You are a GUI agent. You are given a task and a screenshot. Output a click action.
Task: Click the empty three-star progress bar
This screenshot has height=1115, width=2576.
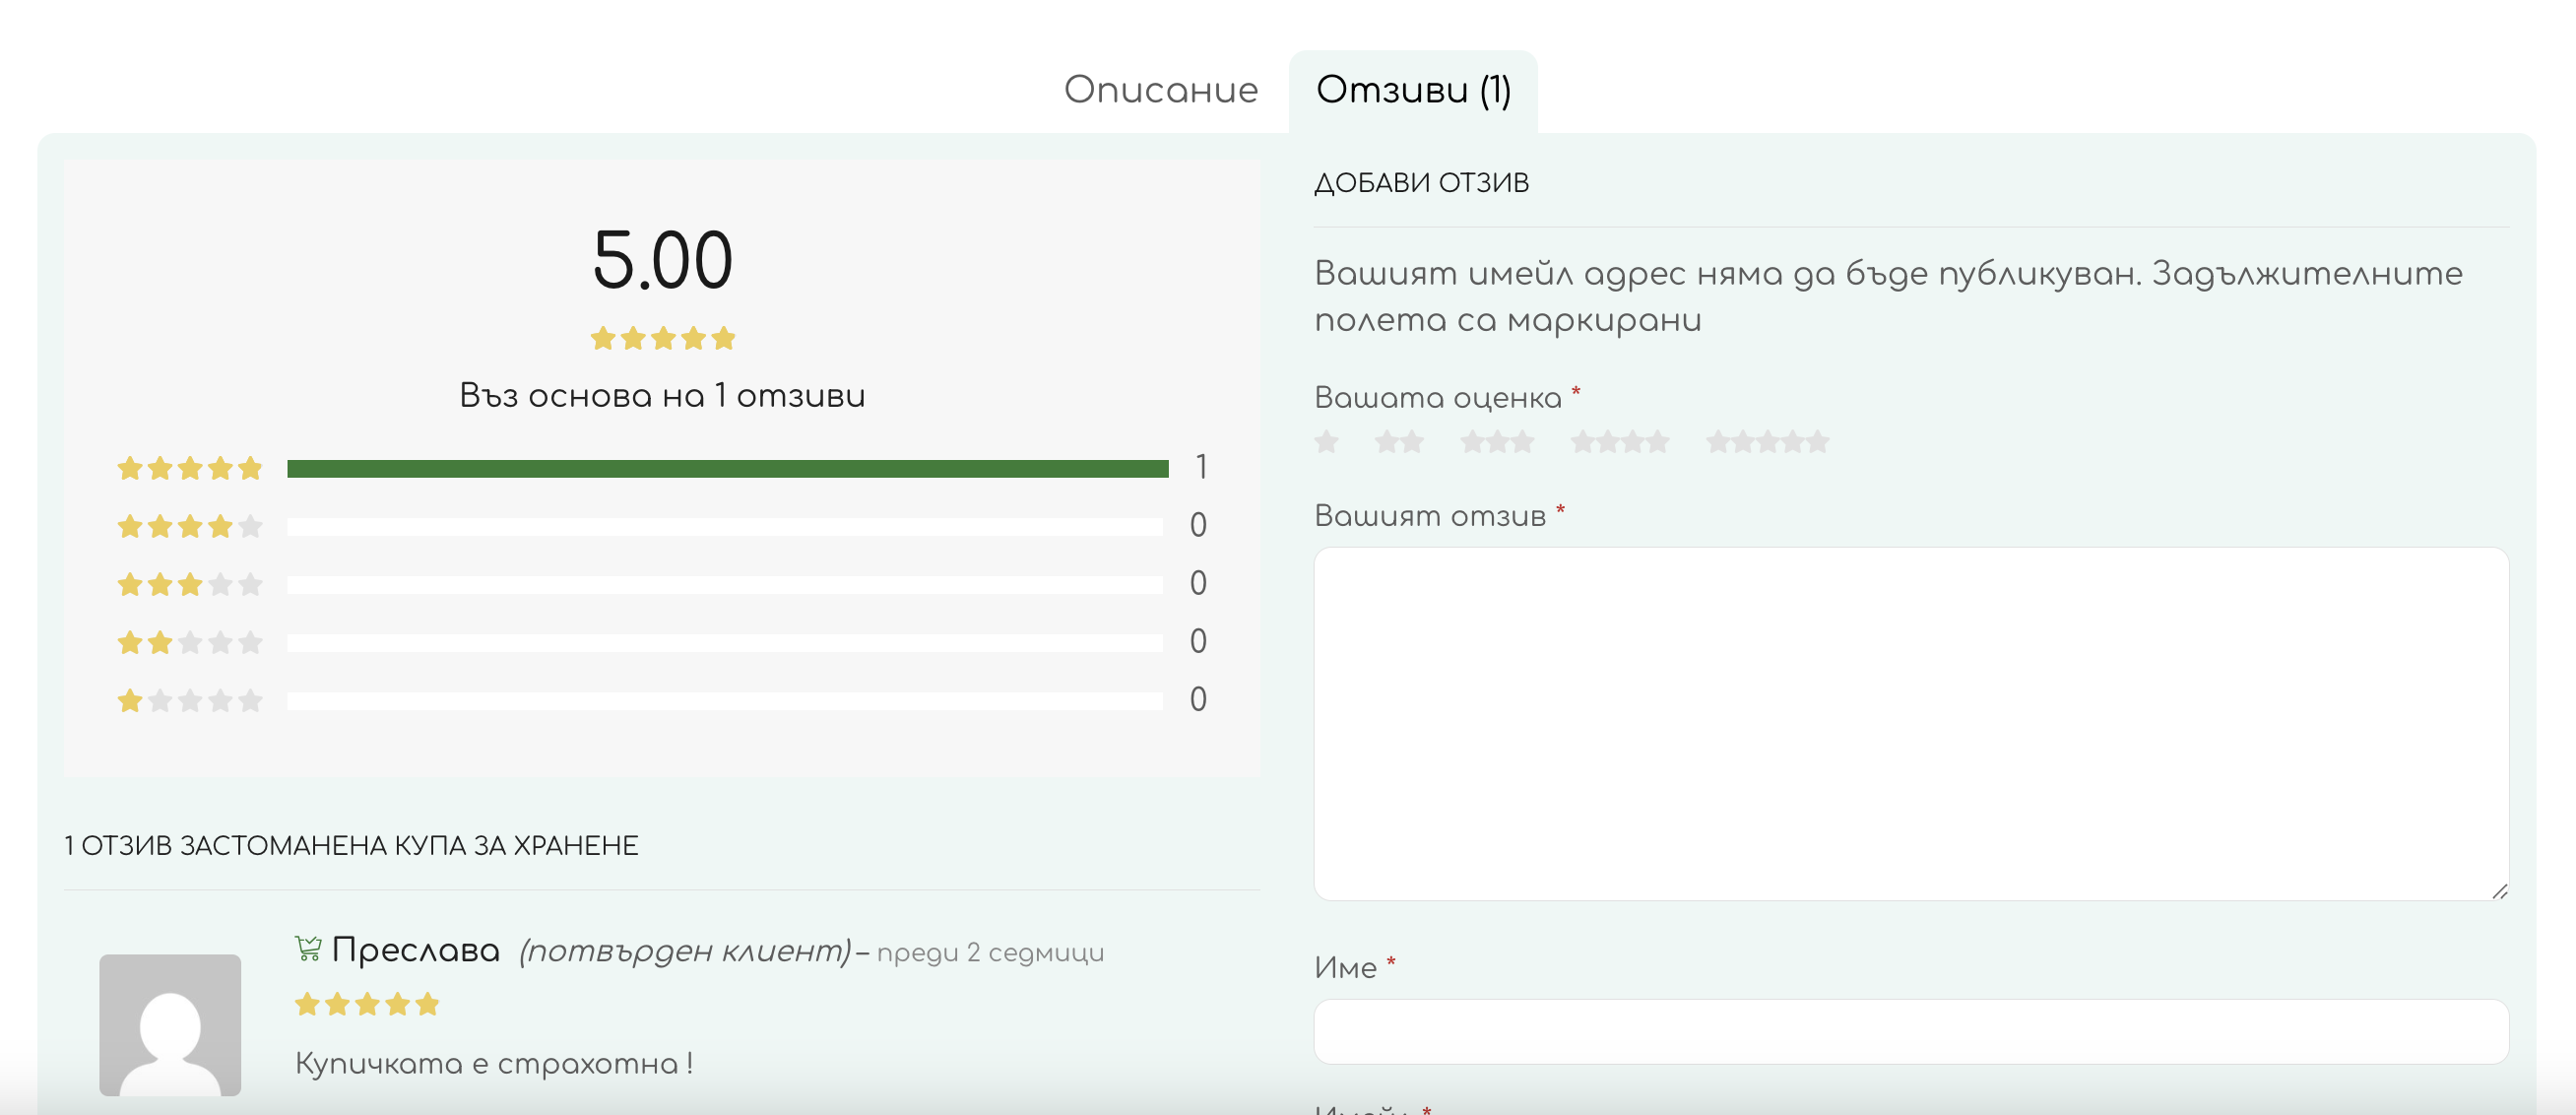725,584
